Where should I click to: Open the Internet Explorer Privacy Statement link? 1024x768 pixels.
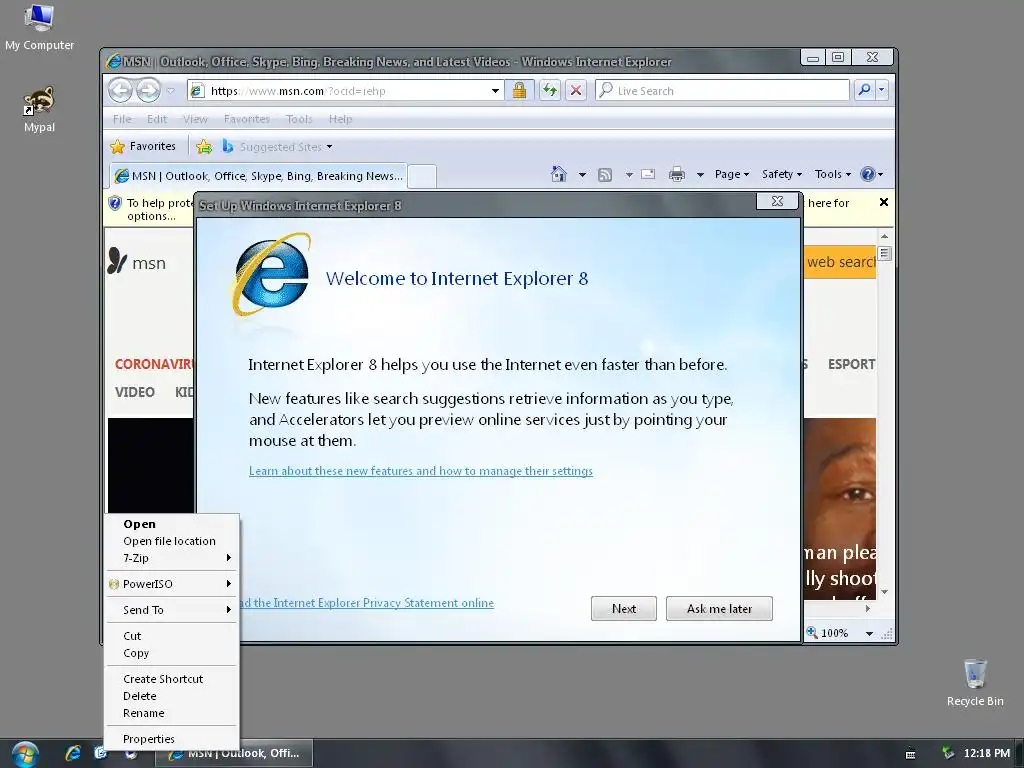367,603
